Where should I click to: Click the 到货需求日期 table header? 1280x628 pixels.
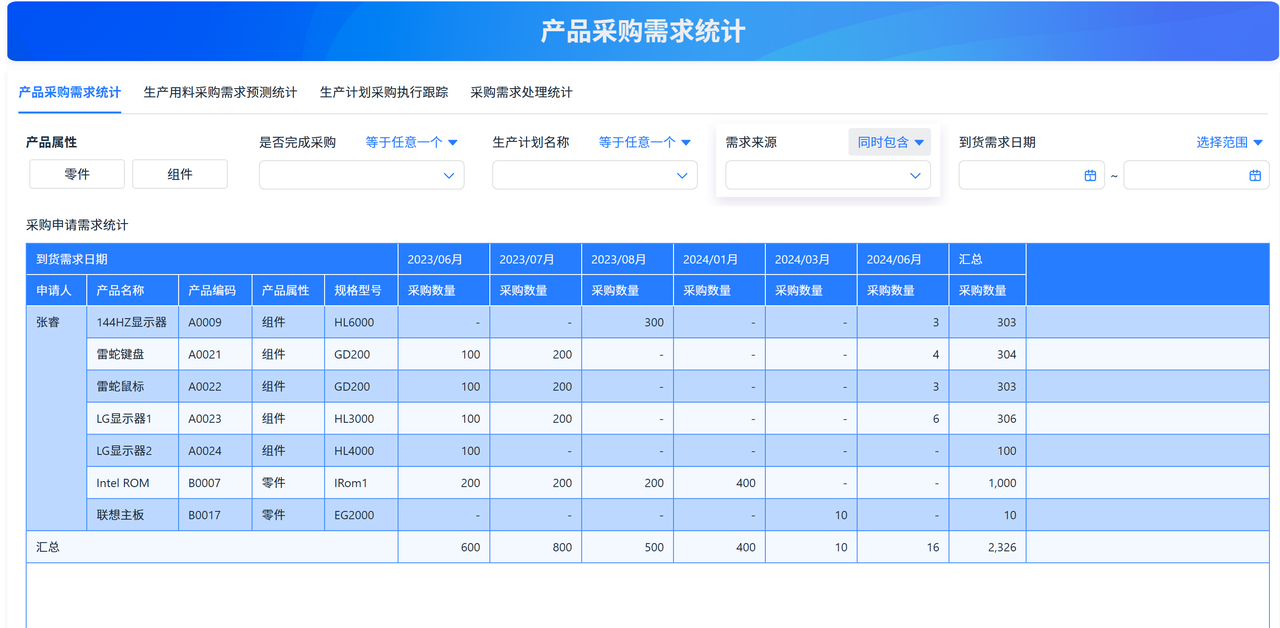pos(212,259)
